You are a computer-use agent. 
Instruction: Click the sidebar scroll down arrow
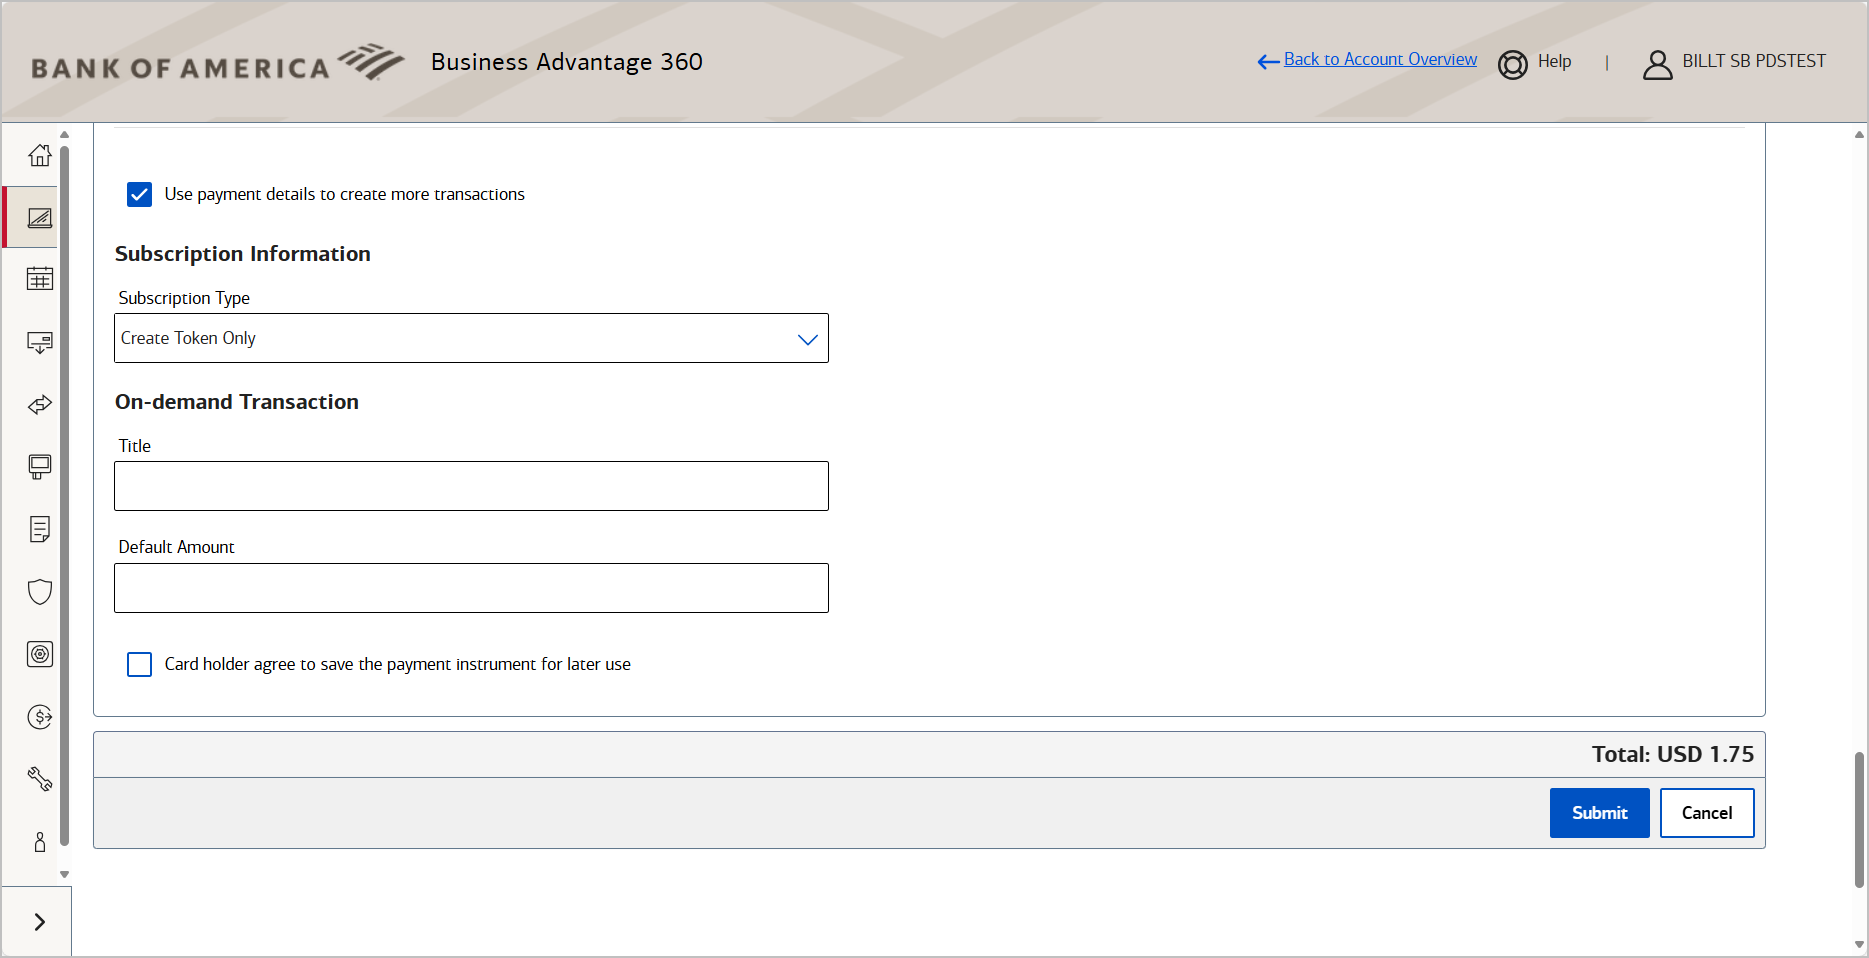point(64,874)
